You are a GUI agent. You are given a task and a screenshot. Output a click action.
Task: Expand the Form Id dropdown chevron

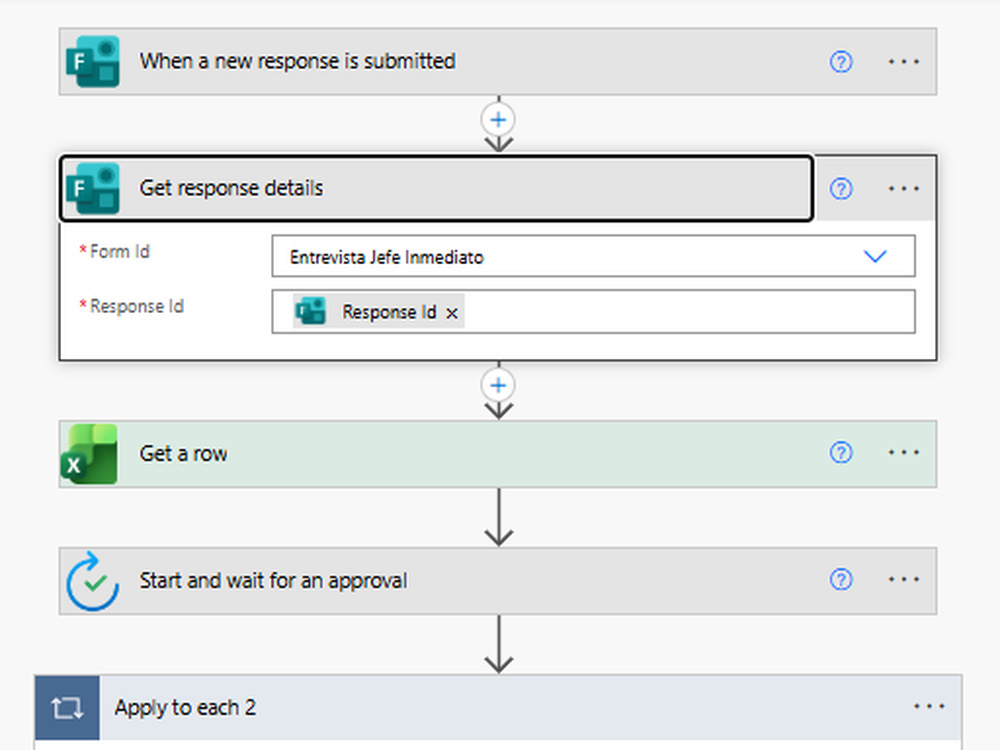(x=875, y=256)
